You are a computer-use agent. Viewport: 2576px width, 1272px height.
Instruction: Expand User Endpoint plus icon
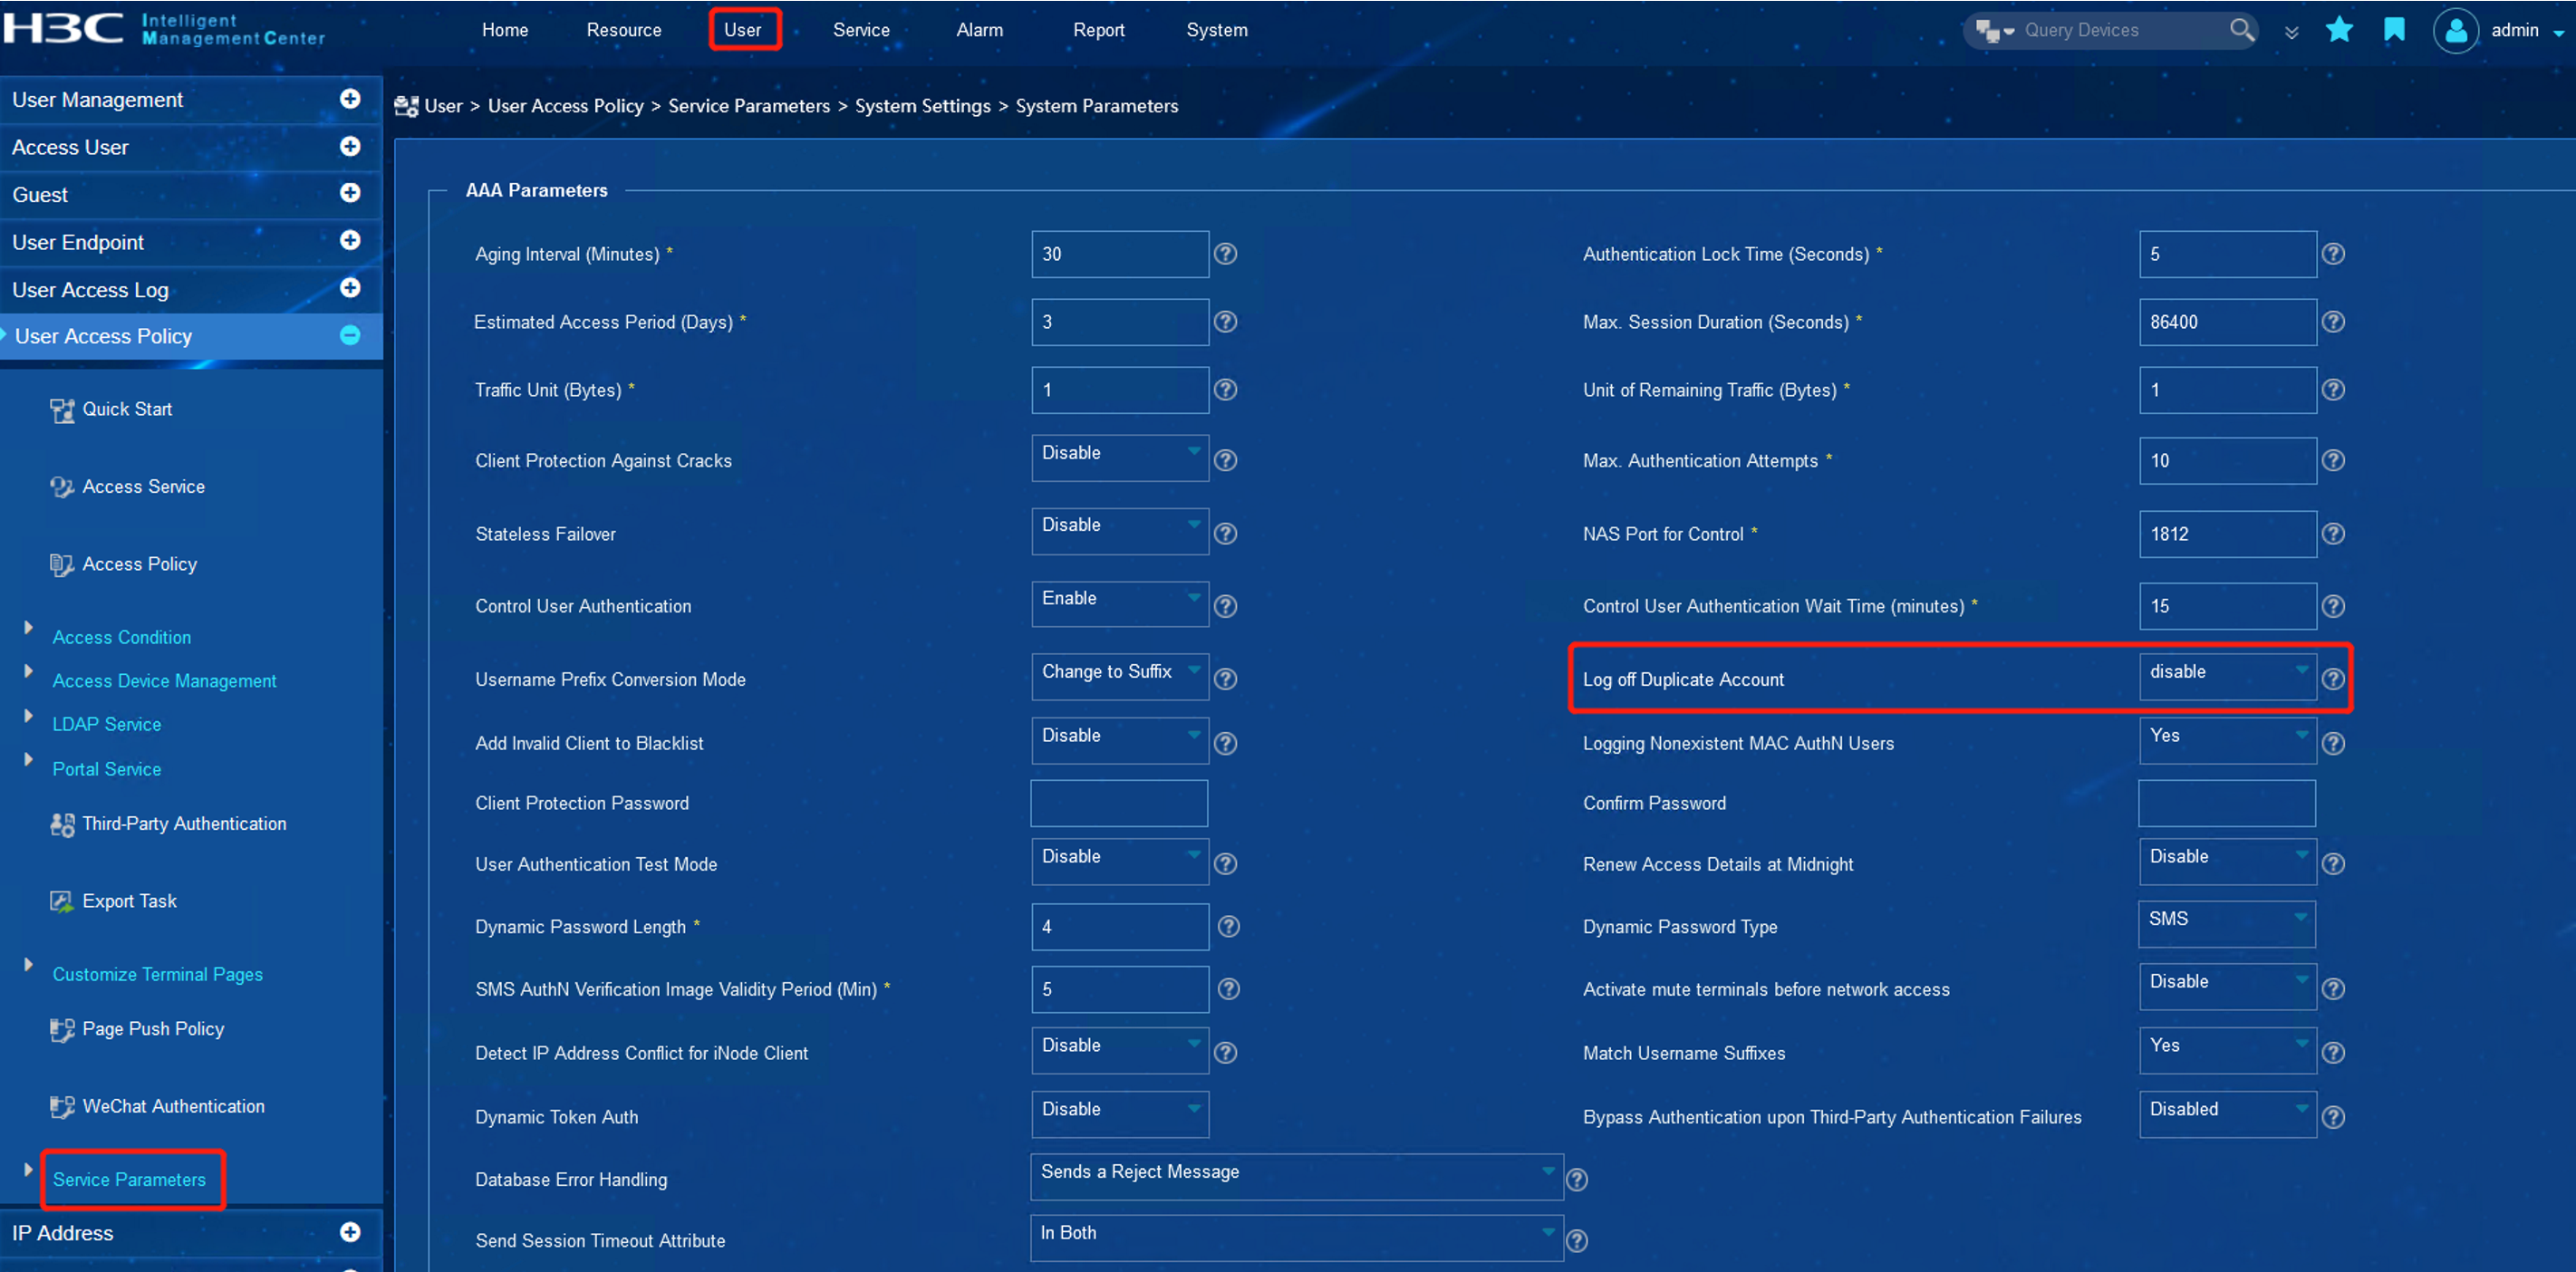[x=350, y=241]
